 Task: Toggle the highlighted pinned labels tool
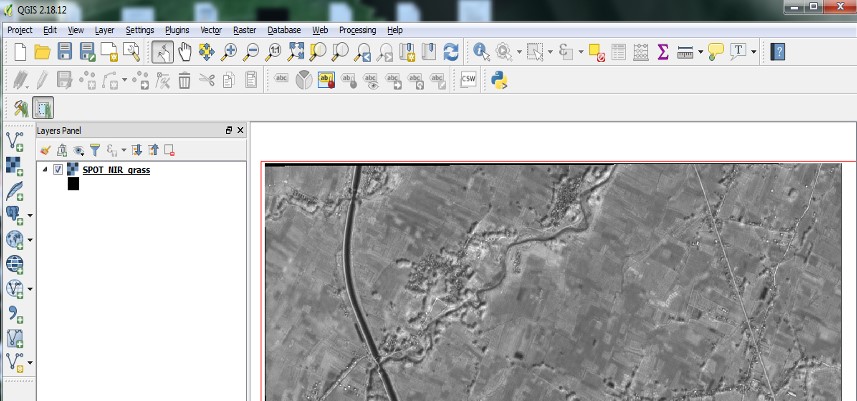[x=326, y=80]
